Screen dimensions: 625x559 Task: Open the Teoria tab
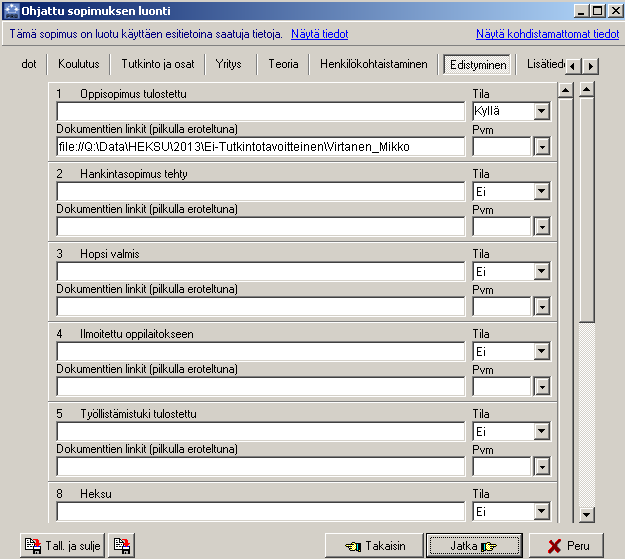tap(283, 64)
